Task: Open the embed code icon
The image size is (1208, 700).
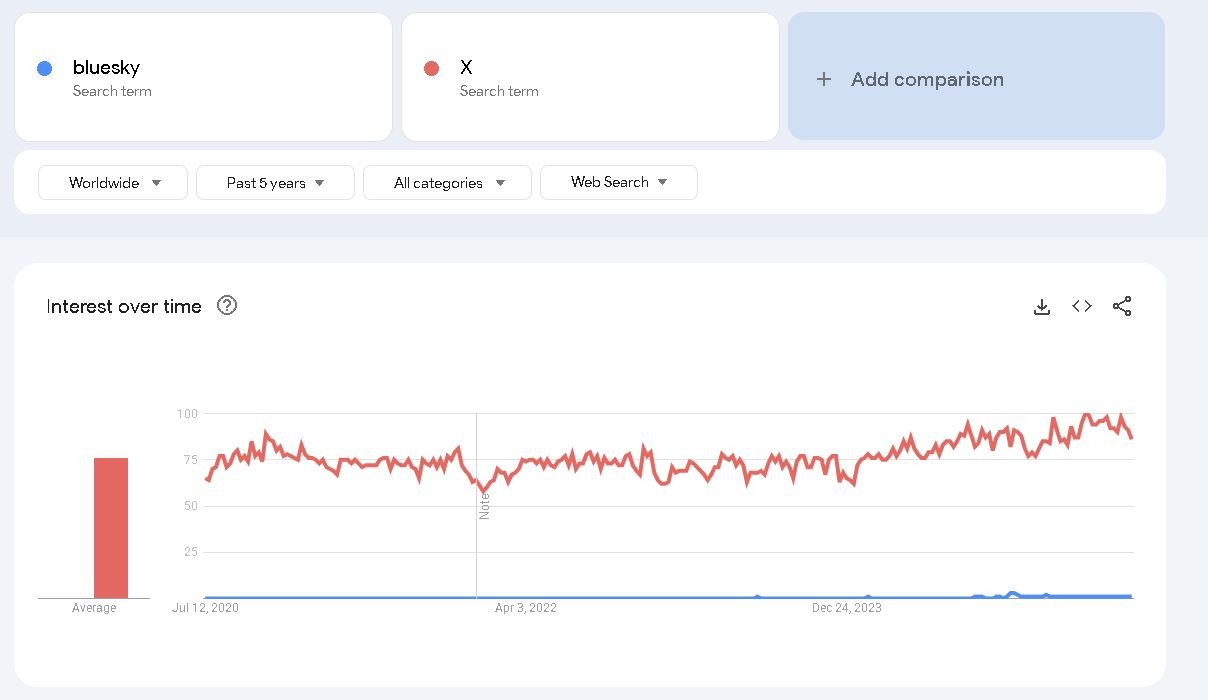Action: click(x=1082, y=306)
